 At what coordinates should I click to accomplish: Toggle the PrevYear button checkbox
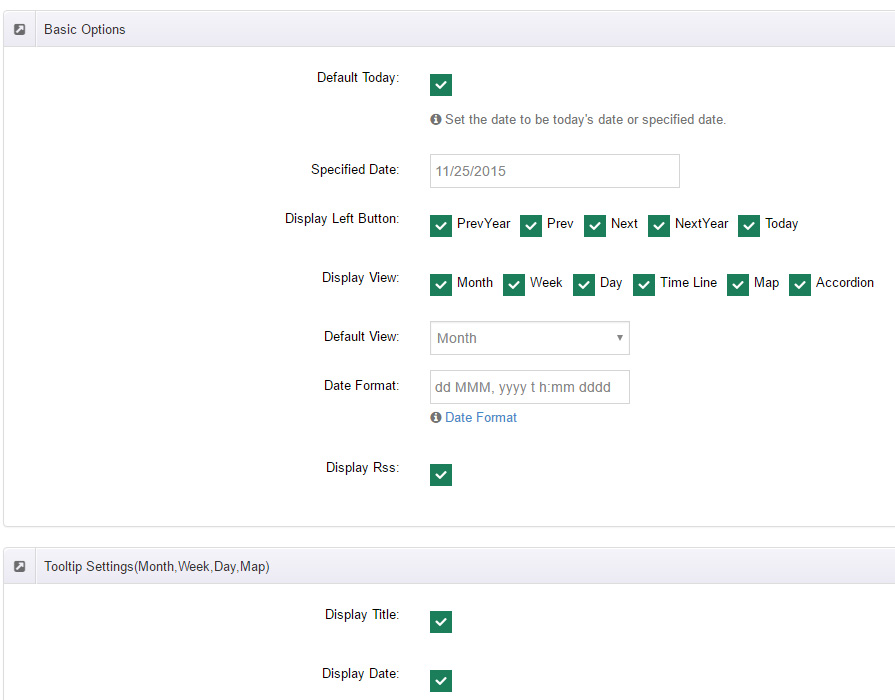tap(441, 226)
